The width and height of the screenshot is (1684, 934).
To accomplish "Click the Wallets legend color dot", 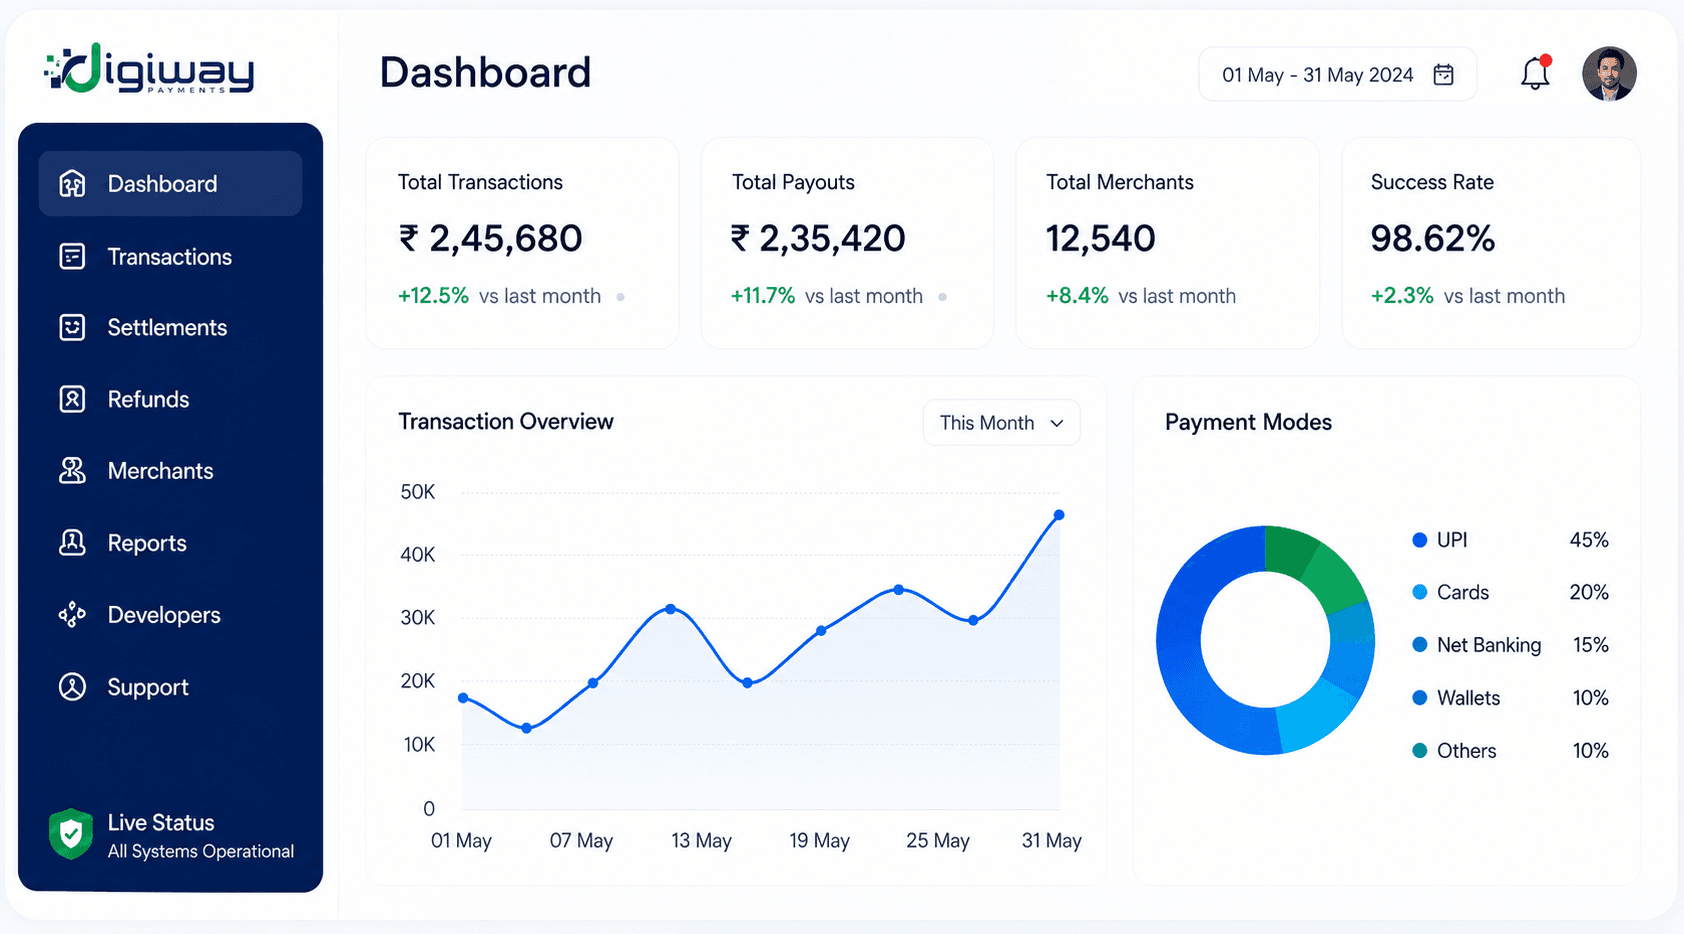I will point(1419,698).
